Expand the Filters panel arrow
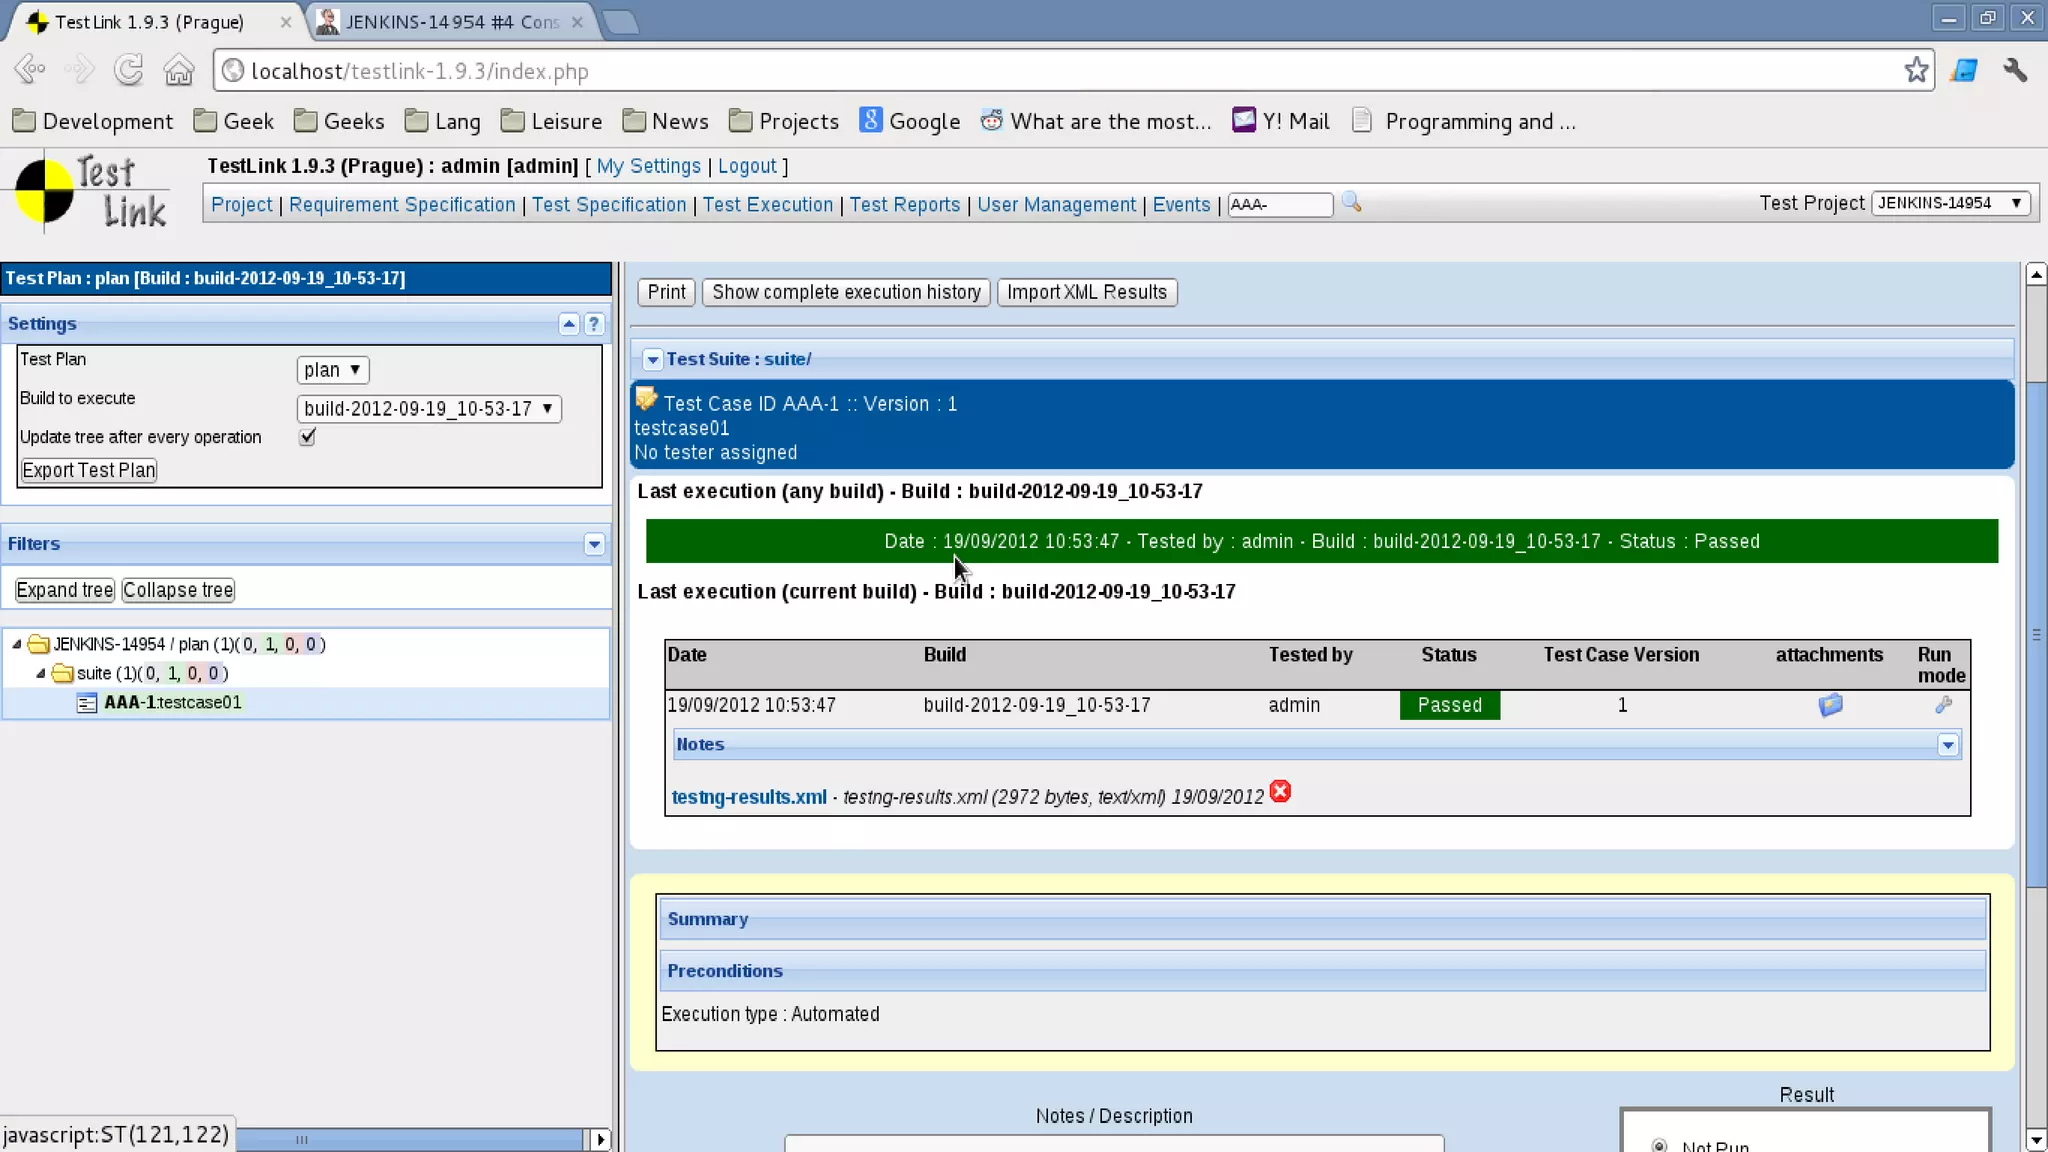 coord(594,544)
